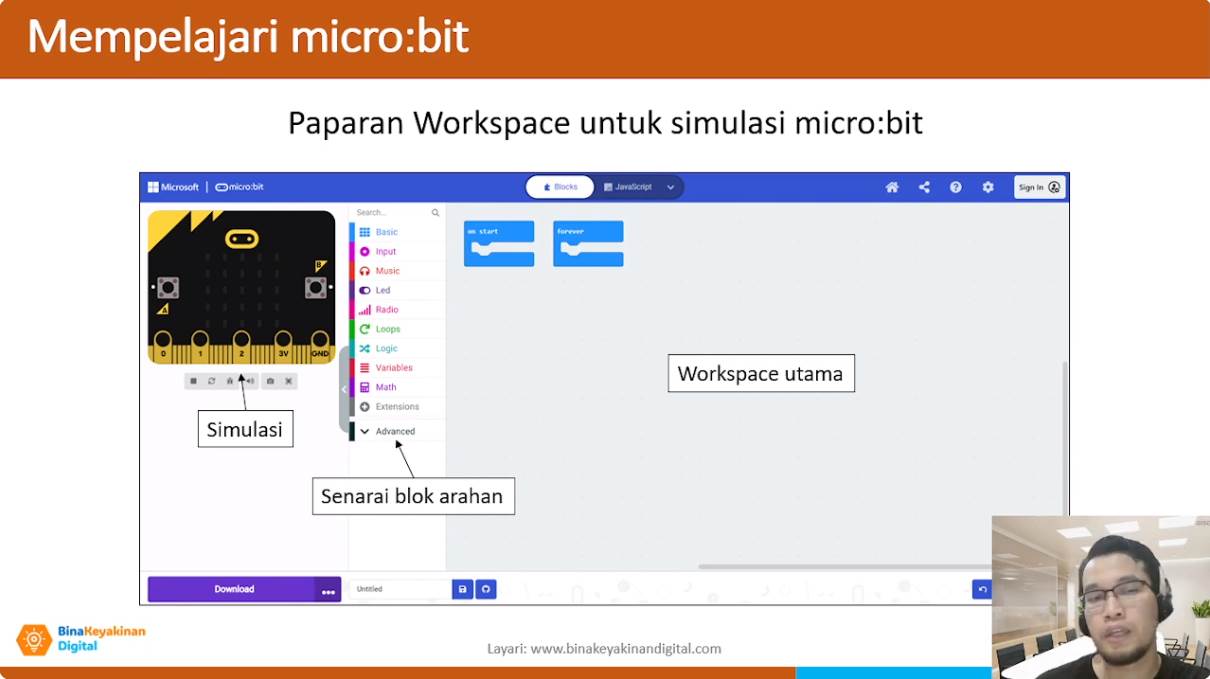Open the Basic blocks category
Image resolution: width=1210 pixels, height=679 pixels.
pos(386,232)
